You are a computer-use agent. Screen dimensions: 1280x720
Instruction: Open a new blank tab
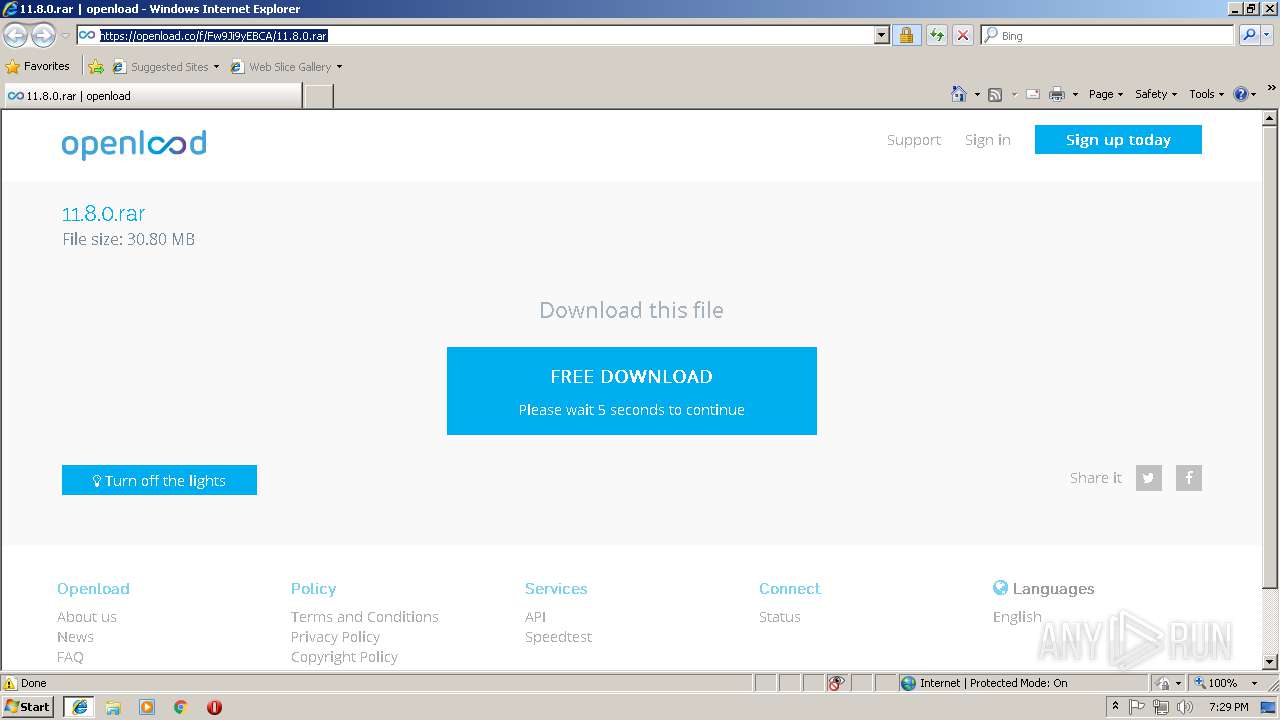(318, 96)
